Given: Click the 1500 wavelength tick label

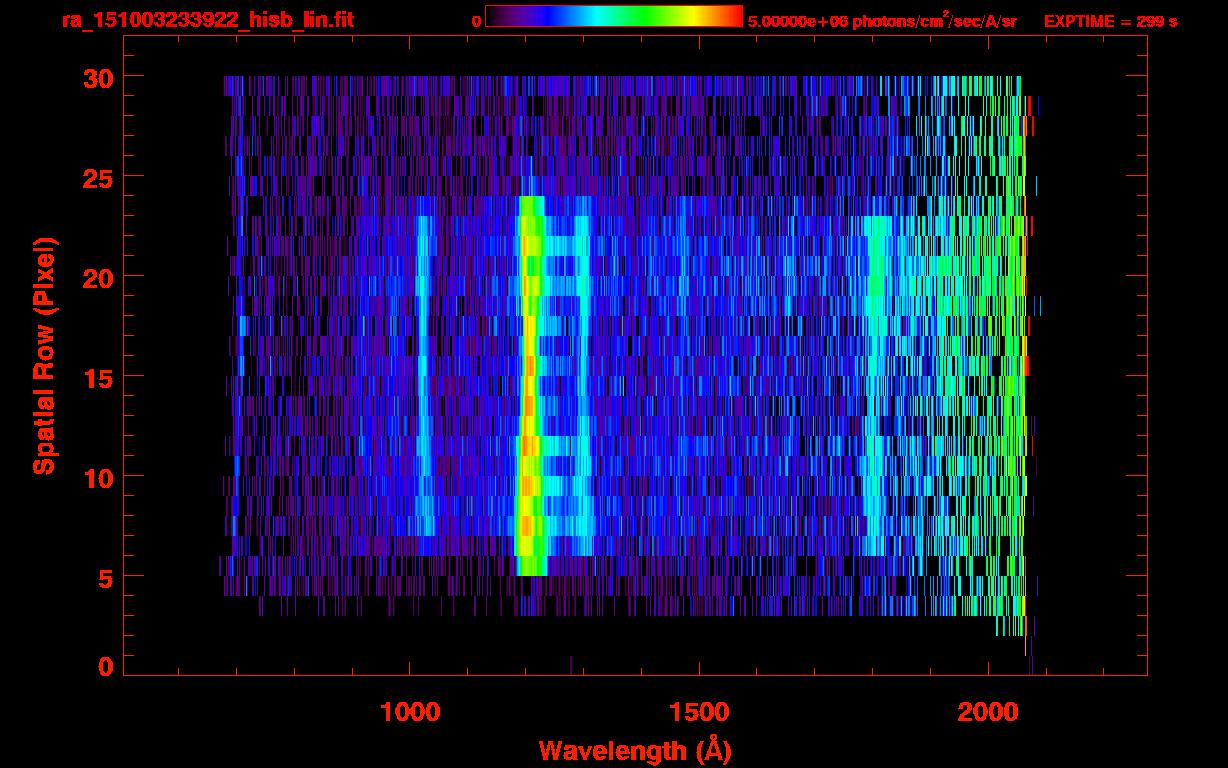Looking at the screenshot, I should [699, 712].
